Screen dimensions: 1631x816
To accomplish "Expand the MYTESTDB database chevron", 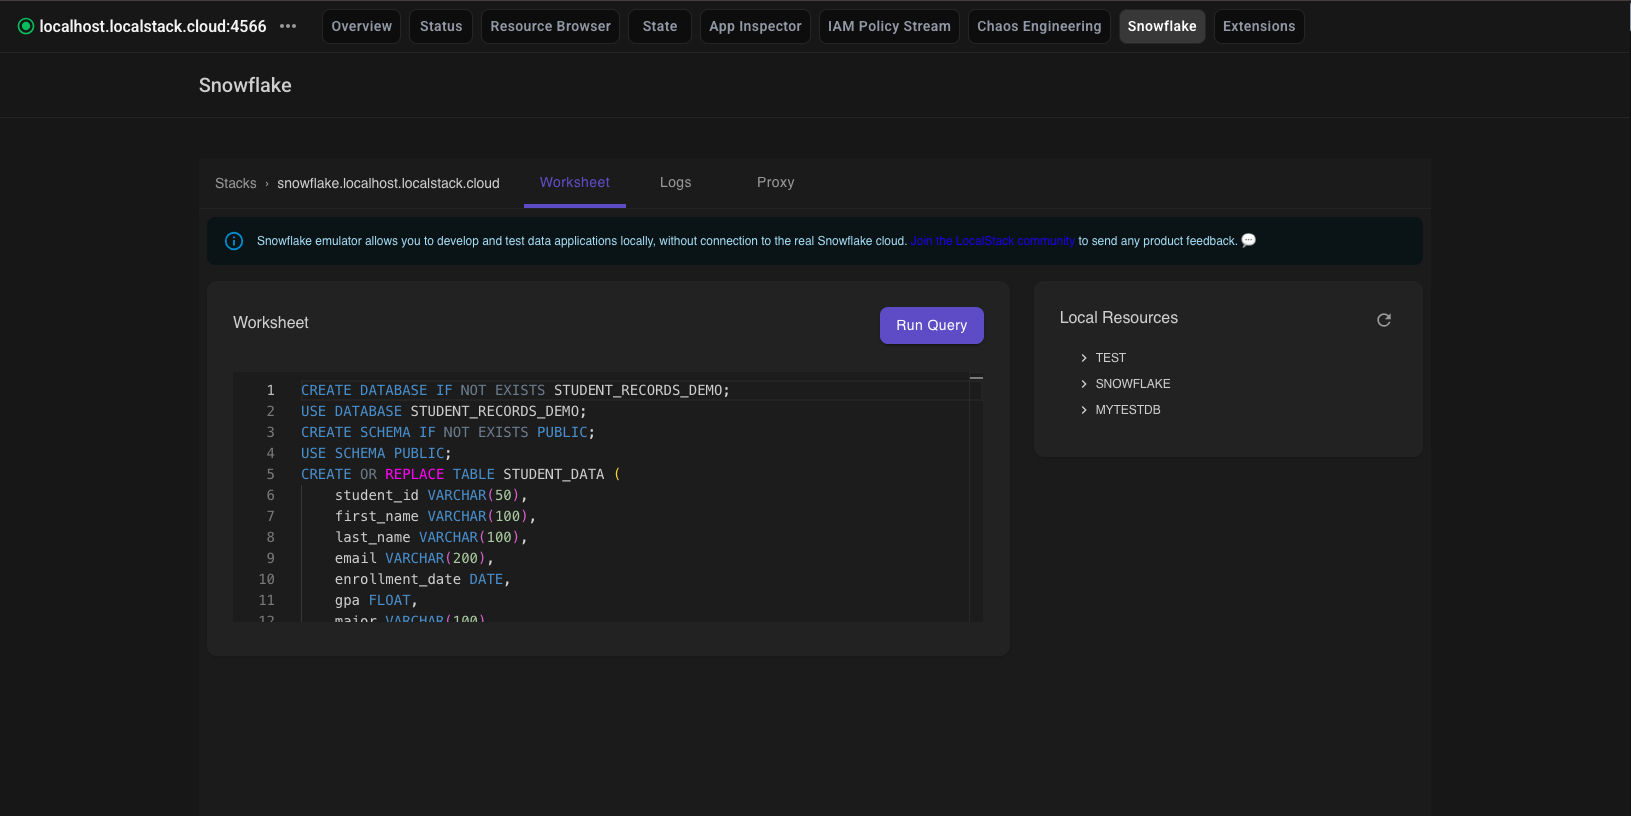I will point(1083,410).
